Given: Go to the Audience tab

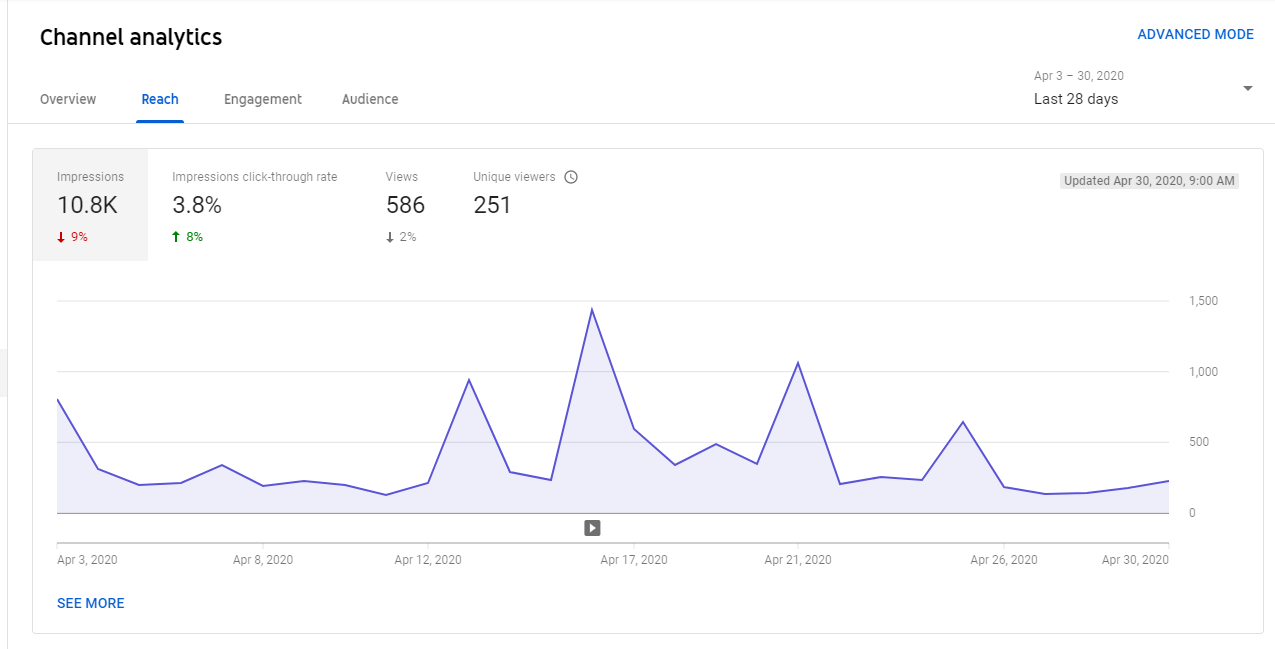Looking at the screenshot, I should pos(370,99).
